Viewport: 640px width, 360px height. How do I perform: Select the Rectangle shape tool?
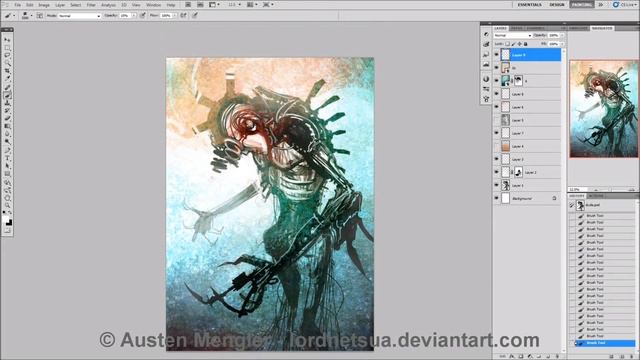click(7, 173)
